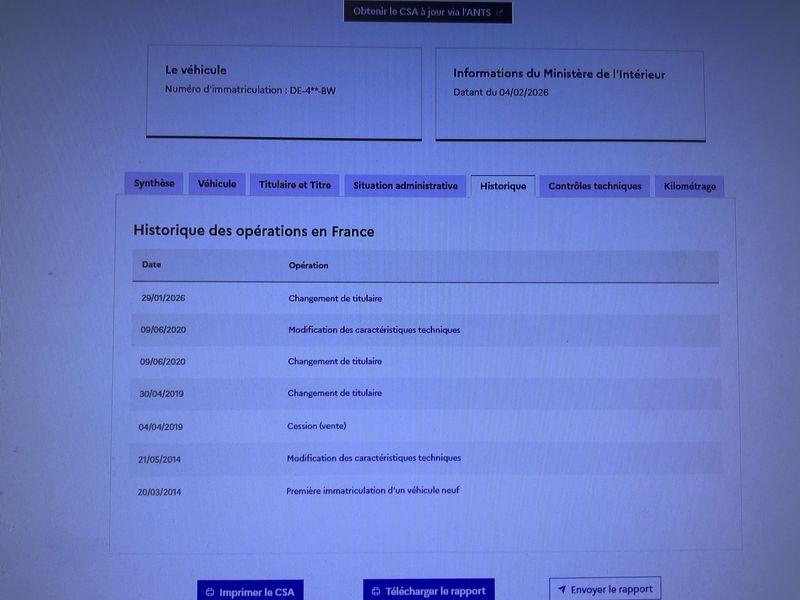Switch to the Véhicule tab

click(x=217, y=184)
